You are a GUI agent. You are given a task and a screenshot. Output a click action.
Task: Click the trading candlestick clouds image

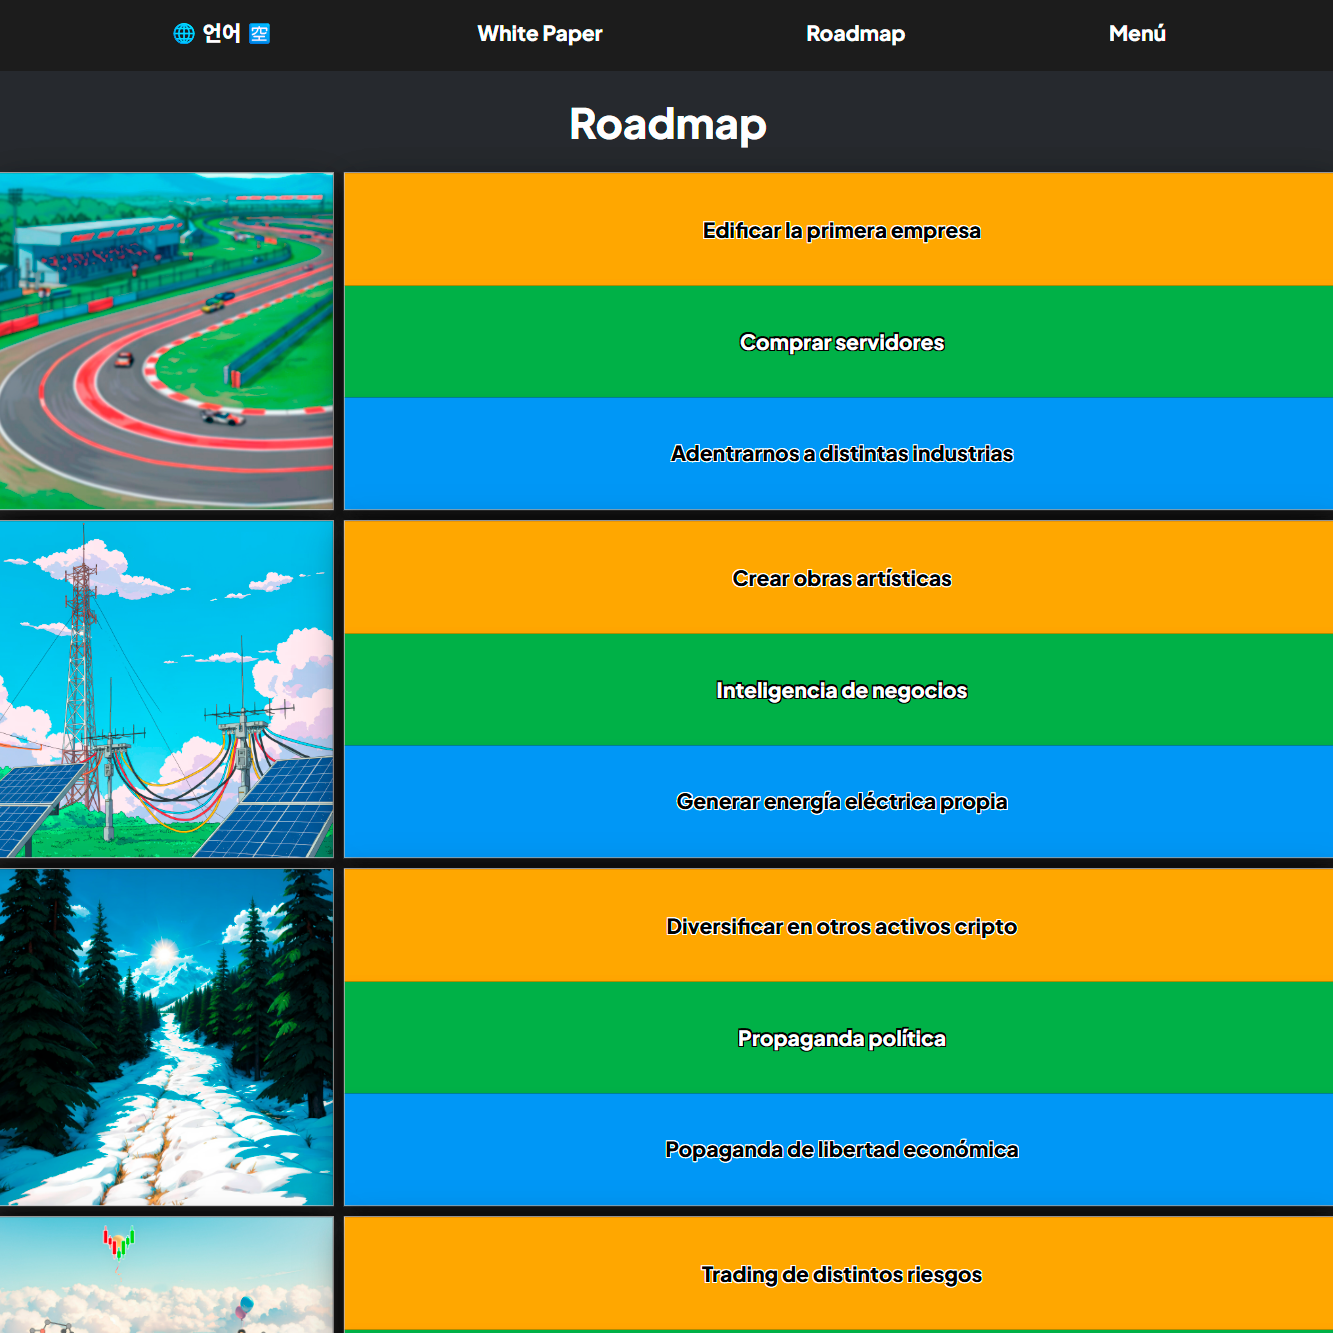(x=167, y=1275)
